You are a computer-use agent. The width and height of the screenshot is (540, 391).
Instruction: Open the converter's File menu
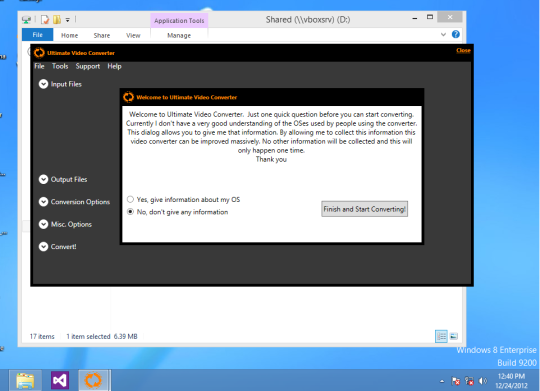click(x=39, y=66)
